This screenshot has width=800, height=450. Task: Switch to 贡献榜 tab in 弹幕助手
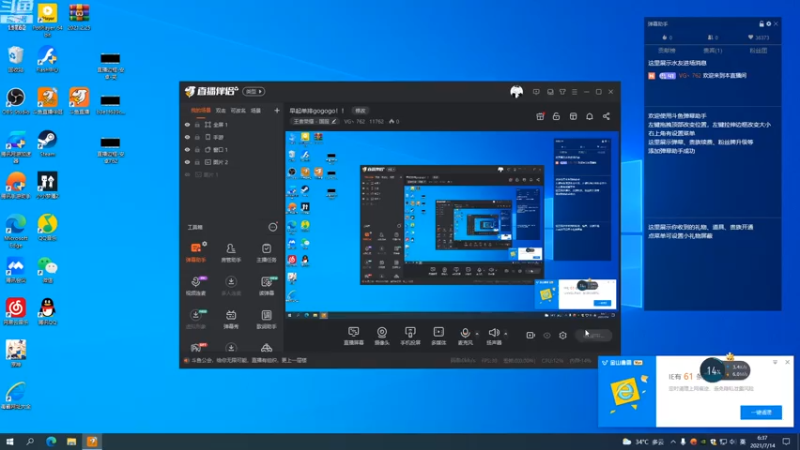coord(666,51)
